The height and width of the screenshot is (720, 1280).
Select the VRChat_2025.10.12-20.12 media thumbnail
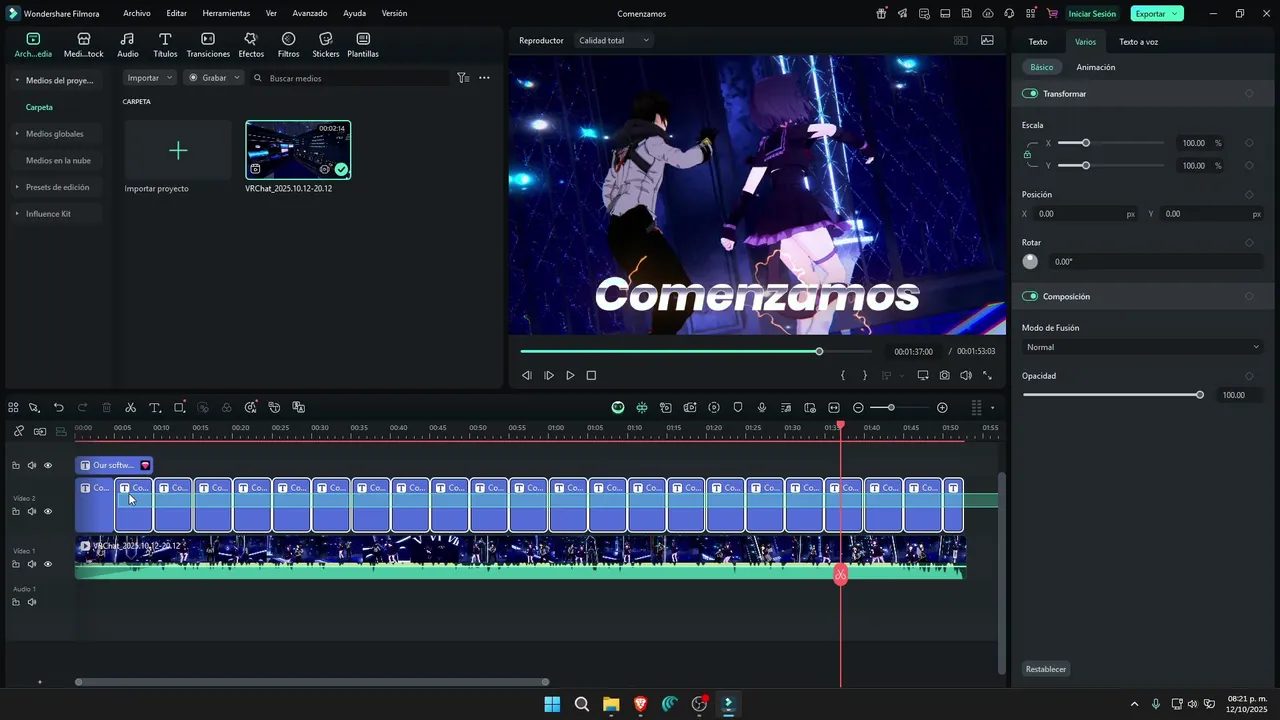(298, 150)
